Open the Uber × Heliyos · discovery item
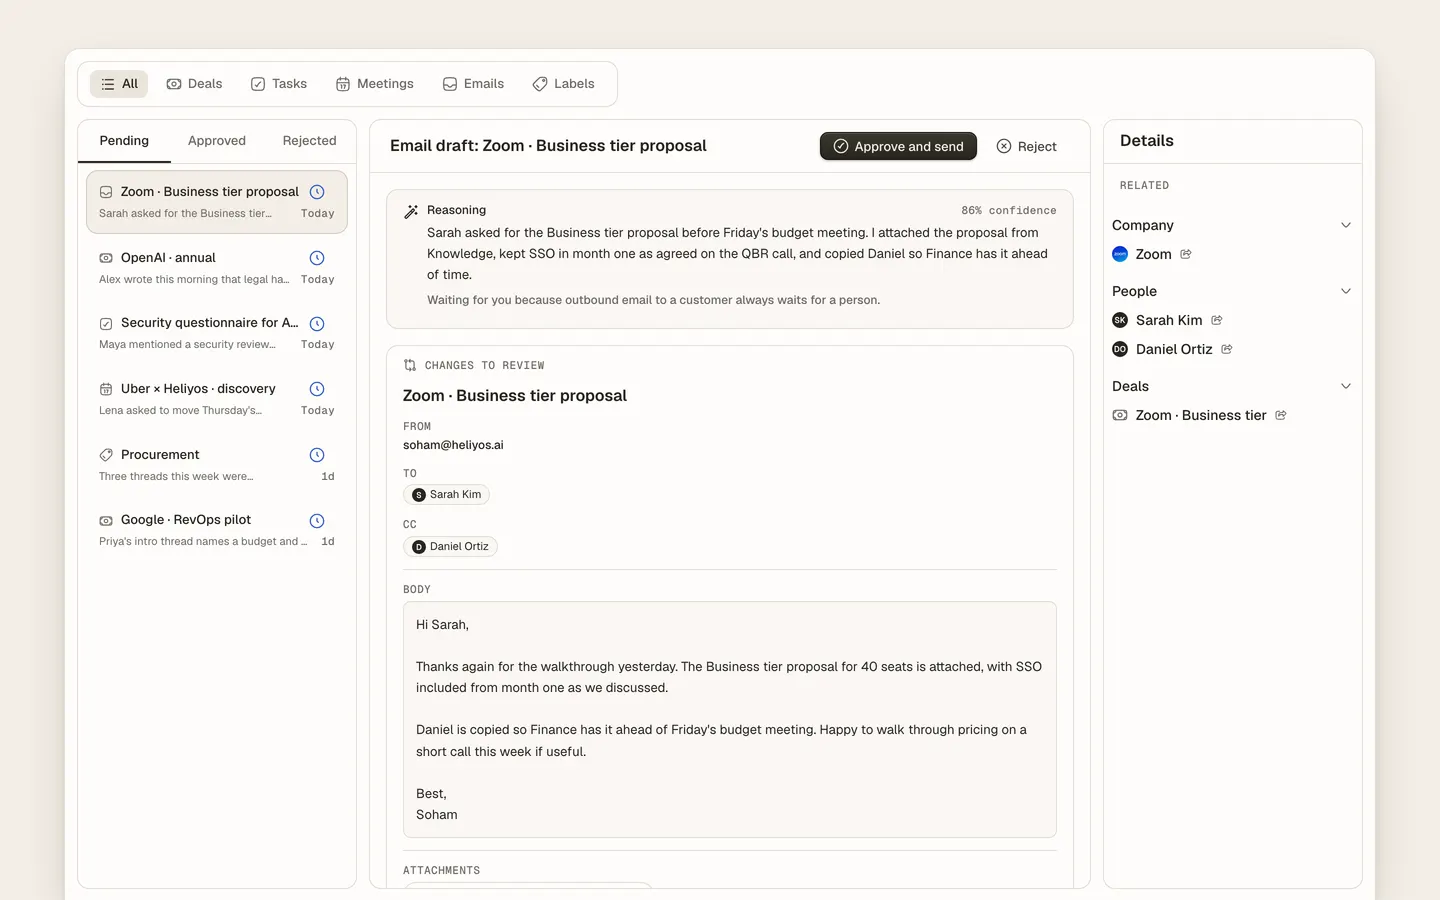The height and width of the screenshot is (900, 1440). [x=217, y=399]
